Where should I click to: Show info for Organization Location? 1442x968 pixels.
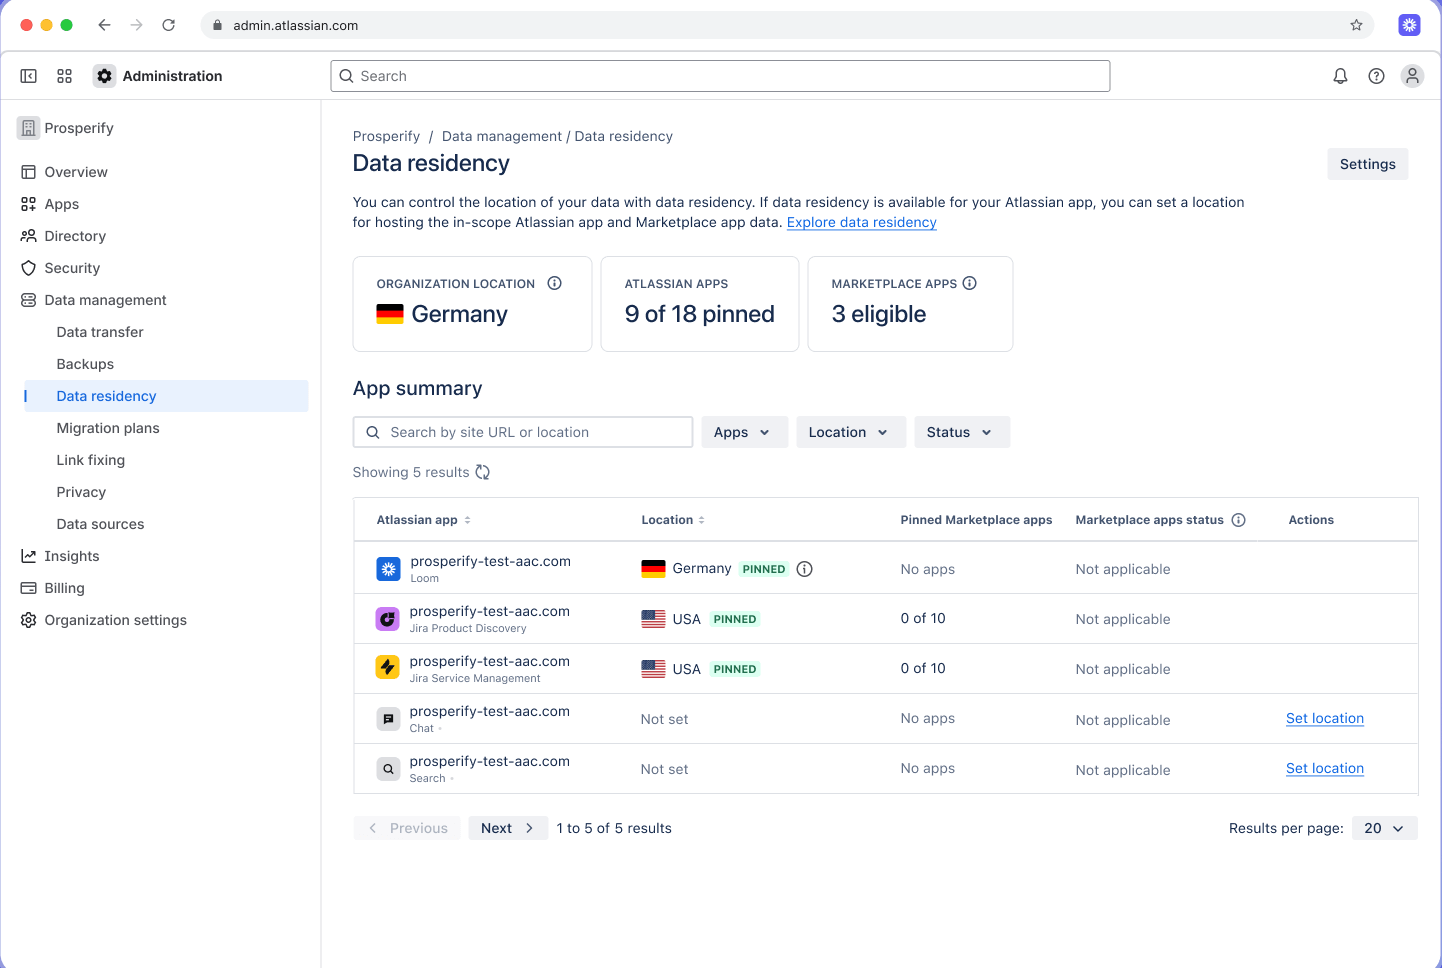click(x=554, y=283)
